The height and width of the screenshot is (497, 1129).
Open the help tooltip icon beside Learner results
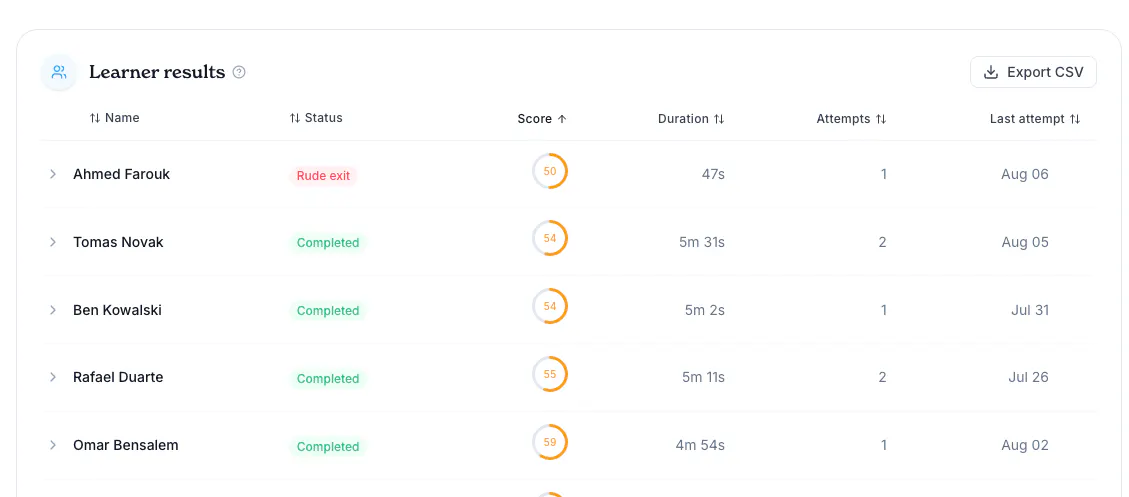tap(239, 72)
